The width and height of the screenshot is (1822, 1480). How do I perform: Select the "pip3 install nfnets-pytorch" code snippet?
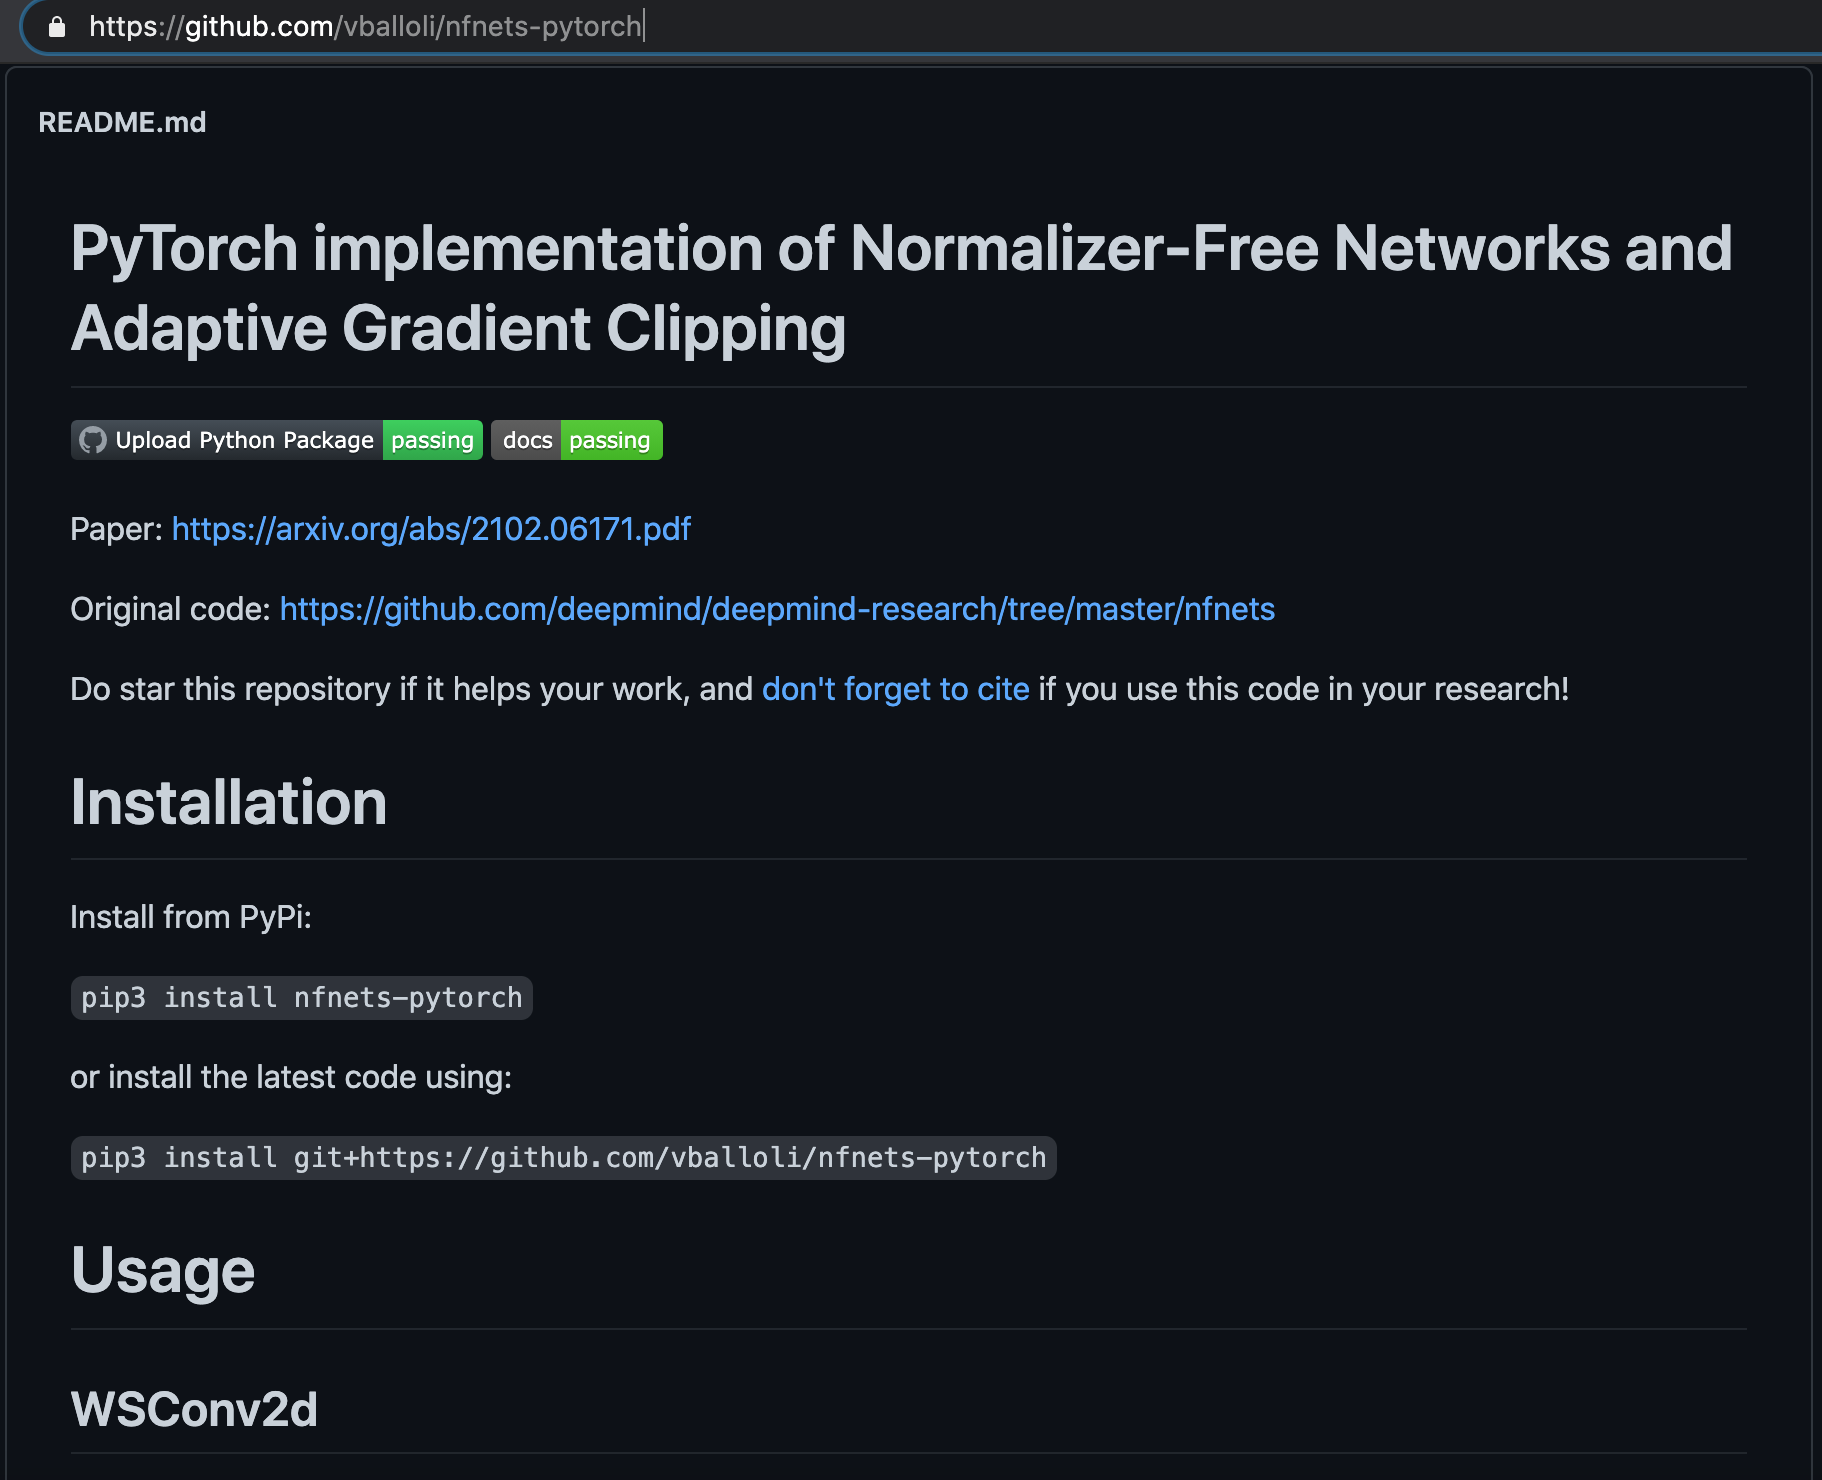click(x=301, y=998)
